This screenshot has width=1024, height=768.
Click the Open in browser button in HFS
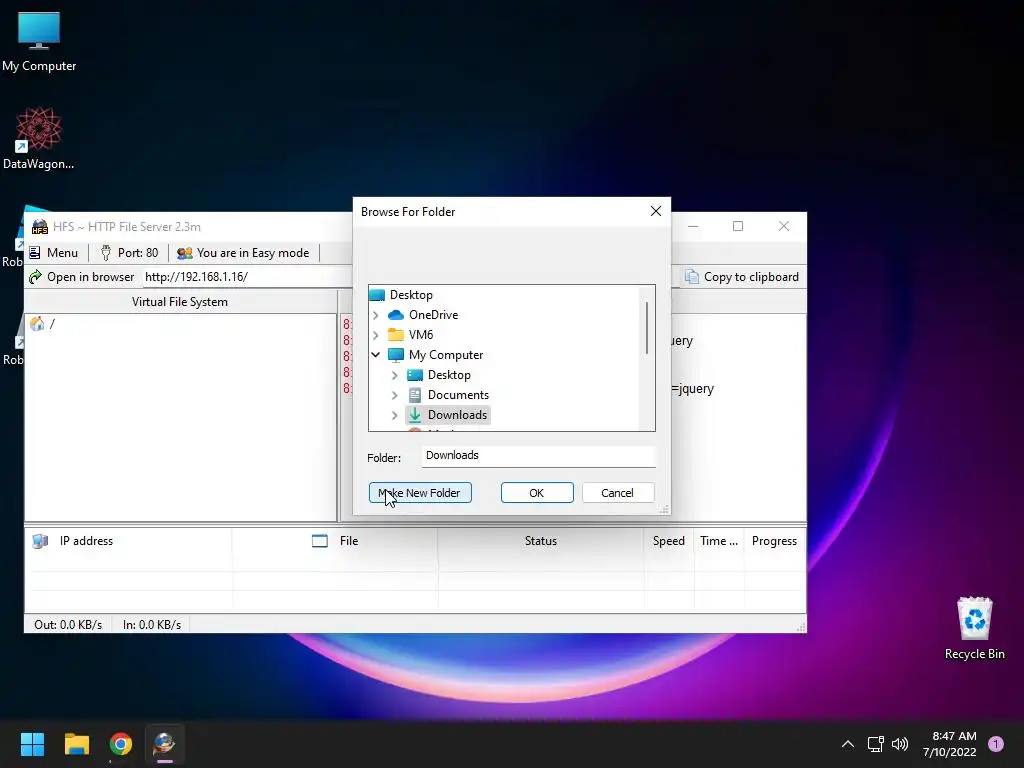82,277
